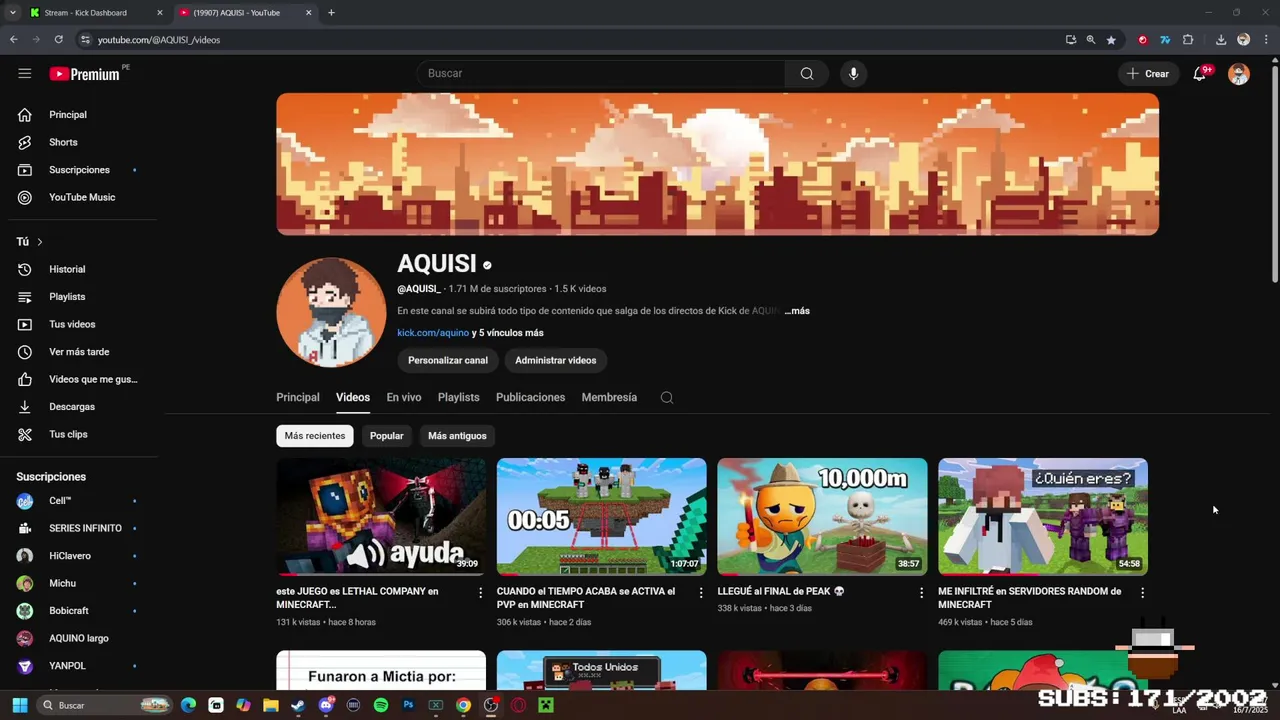The height and width of the screenshot is (720, 1280).
Task: Open new Chrome tab with plus button
Action: click(331, 13)
